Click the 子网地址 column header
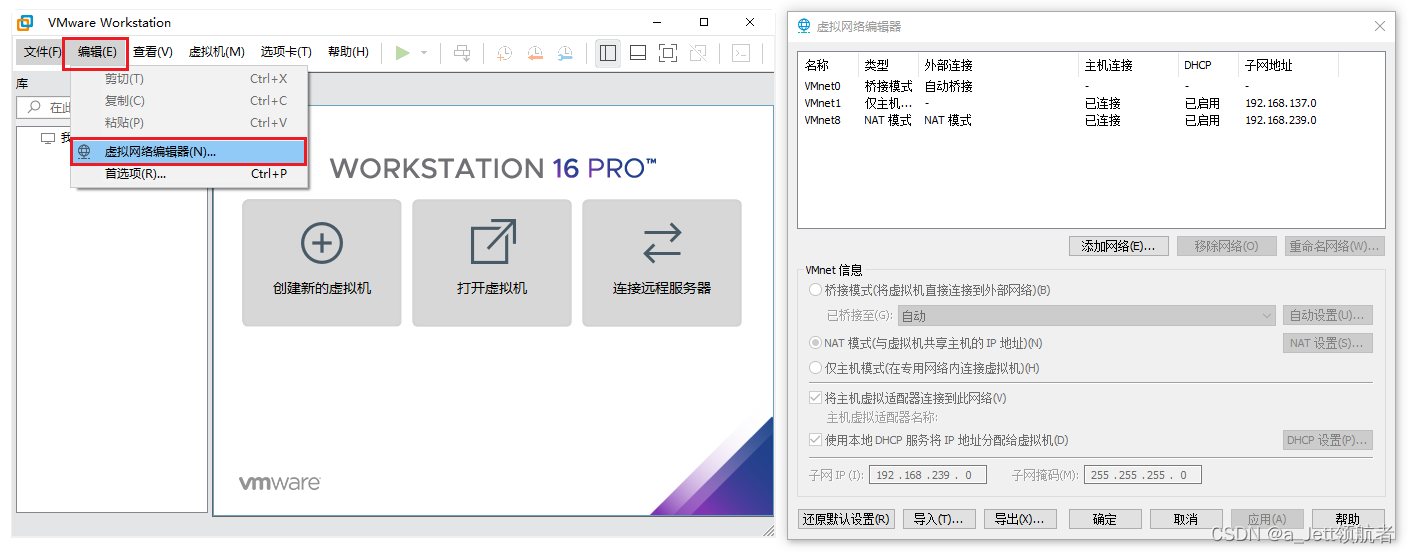 pos(1288,65)
